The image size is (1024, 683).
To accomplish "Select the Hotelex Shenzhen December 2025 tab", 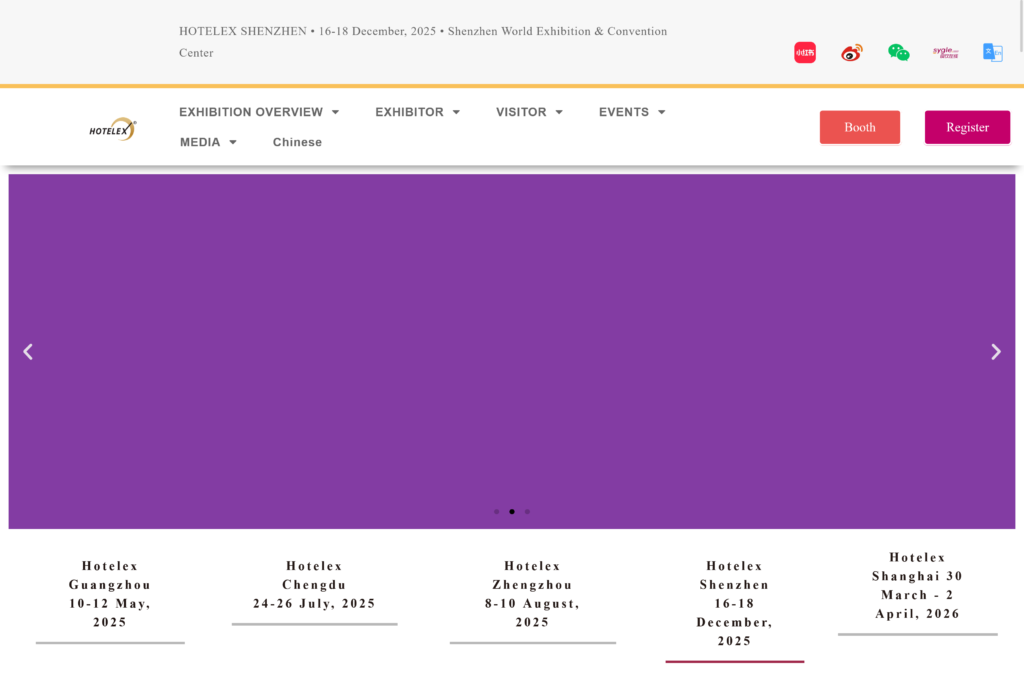I will point(734,603).
